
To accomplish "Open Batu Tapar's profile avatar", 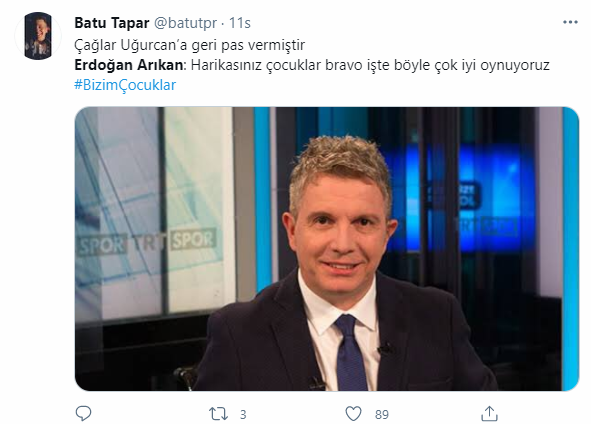I will (x=38, y=36).
